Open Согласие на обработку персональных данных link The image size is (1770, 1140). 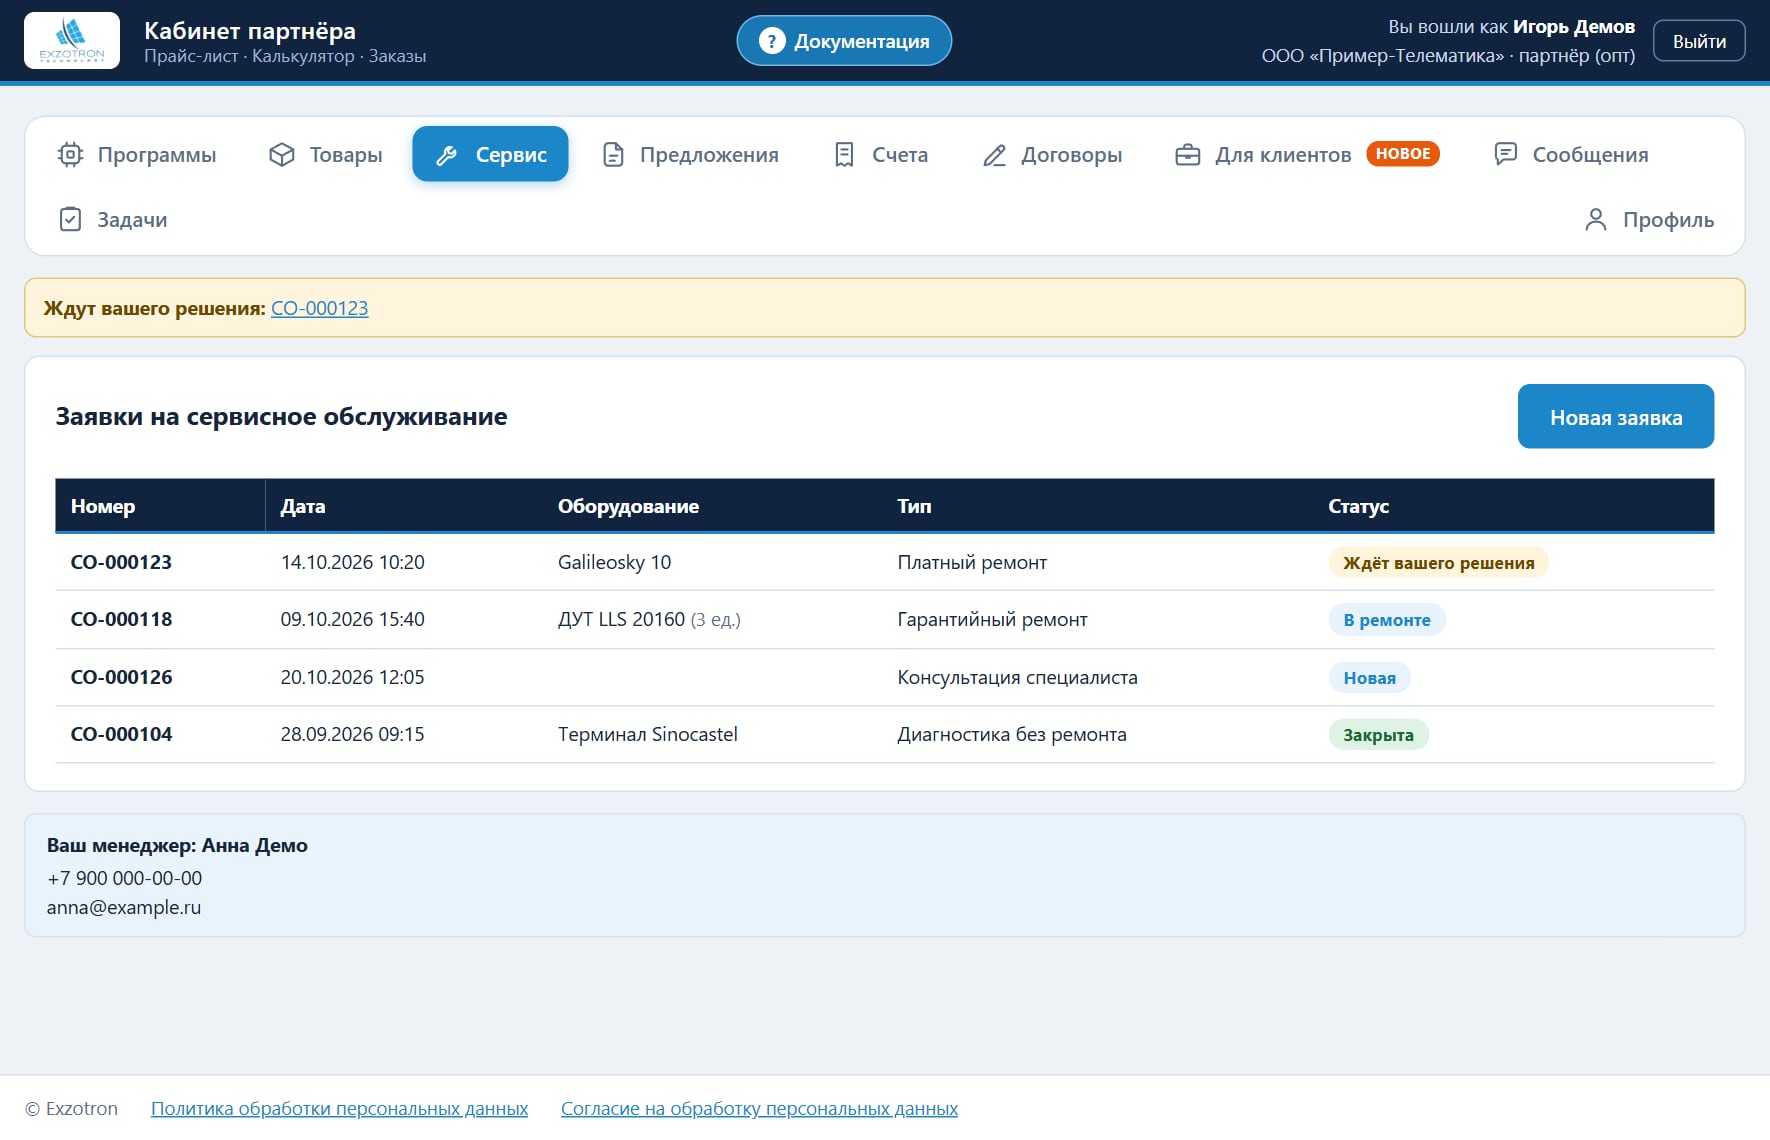[759, 1109]
